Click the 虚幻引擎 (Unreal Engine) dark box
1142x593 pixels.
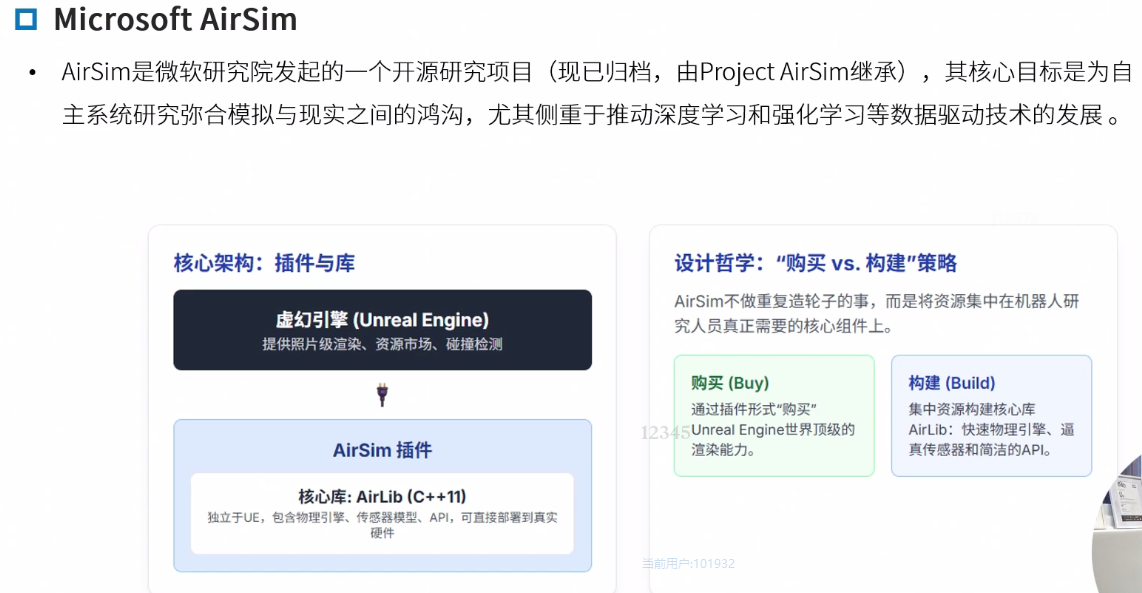[x=382, y=330]
